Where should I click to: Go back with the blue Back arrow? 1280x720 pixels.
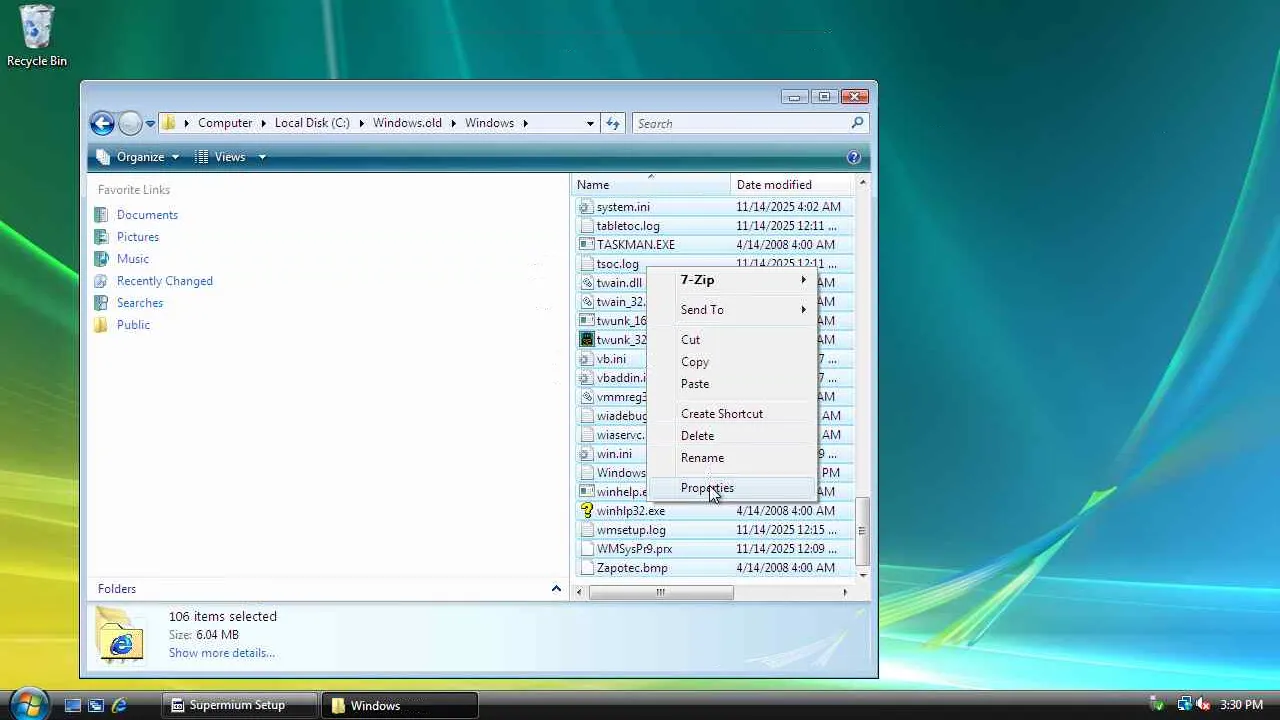[x=102, y=123]
